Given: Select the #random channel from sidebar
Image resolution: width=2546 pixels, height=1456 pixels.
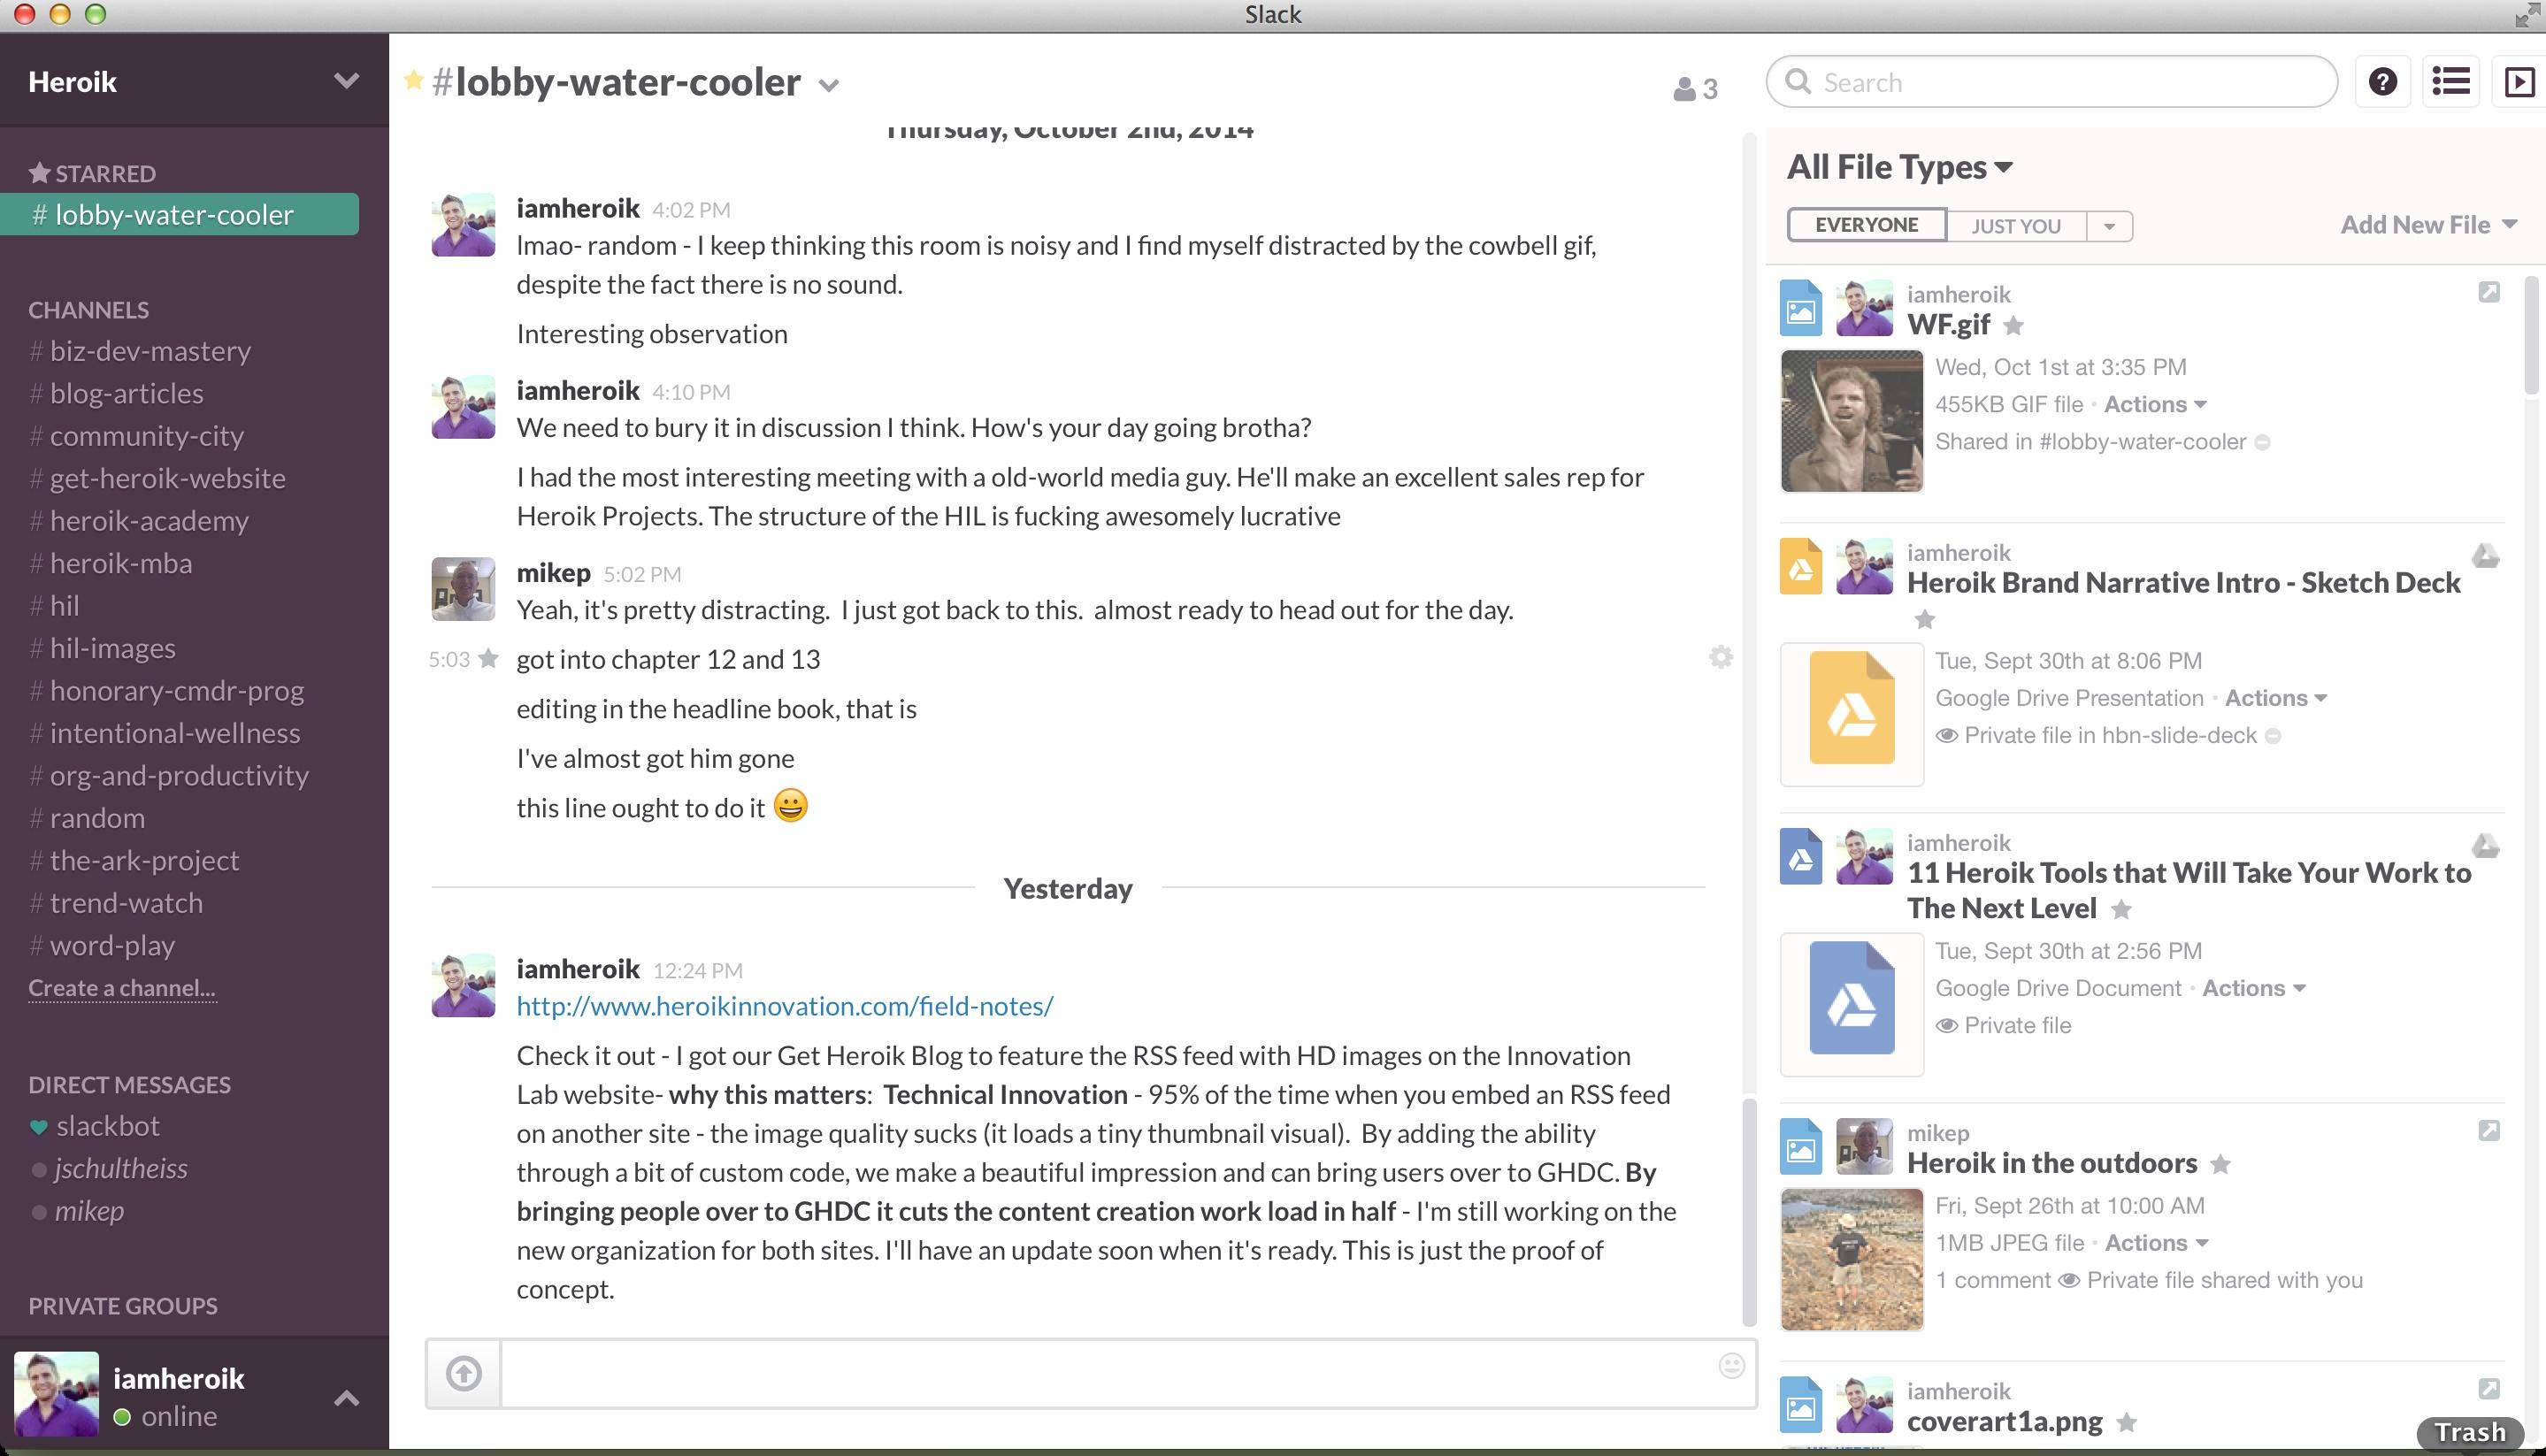Looking at the screenshot, I should pos(96,816).
